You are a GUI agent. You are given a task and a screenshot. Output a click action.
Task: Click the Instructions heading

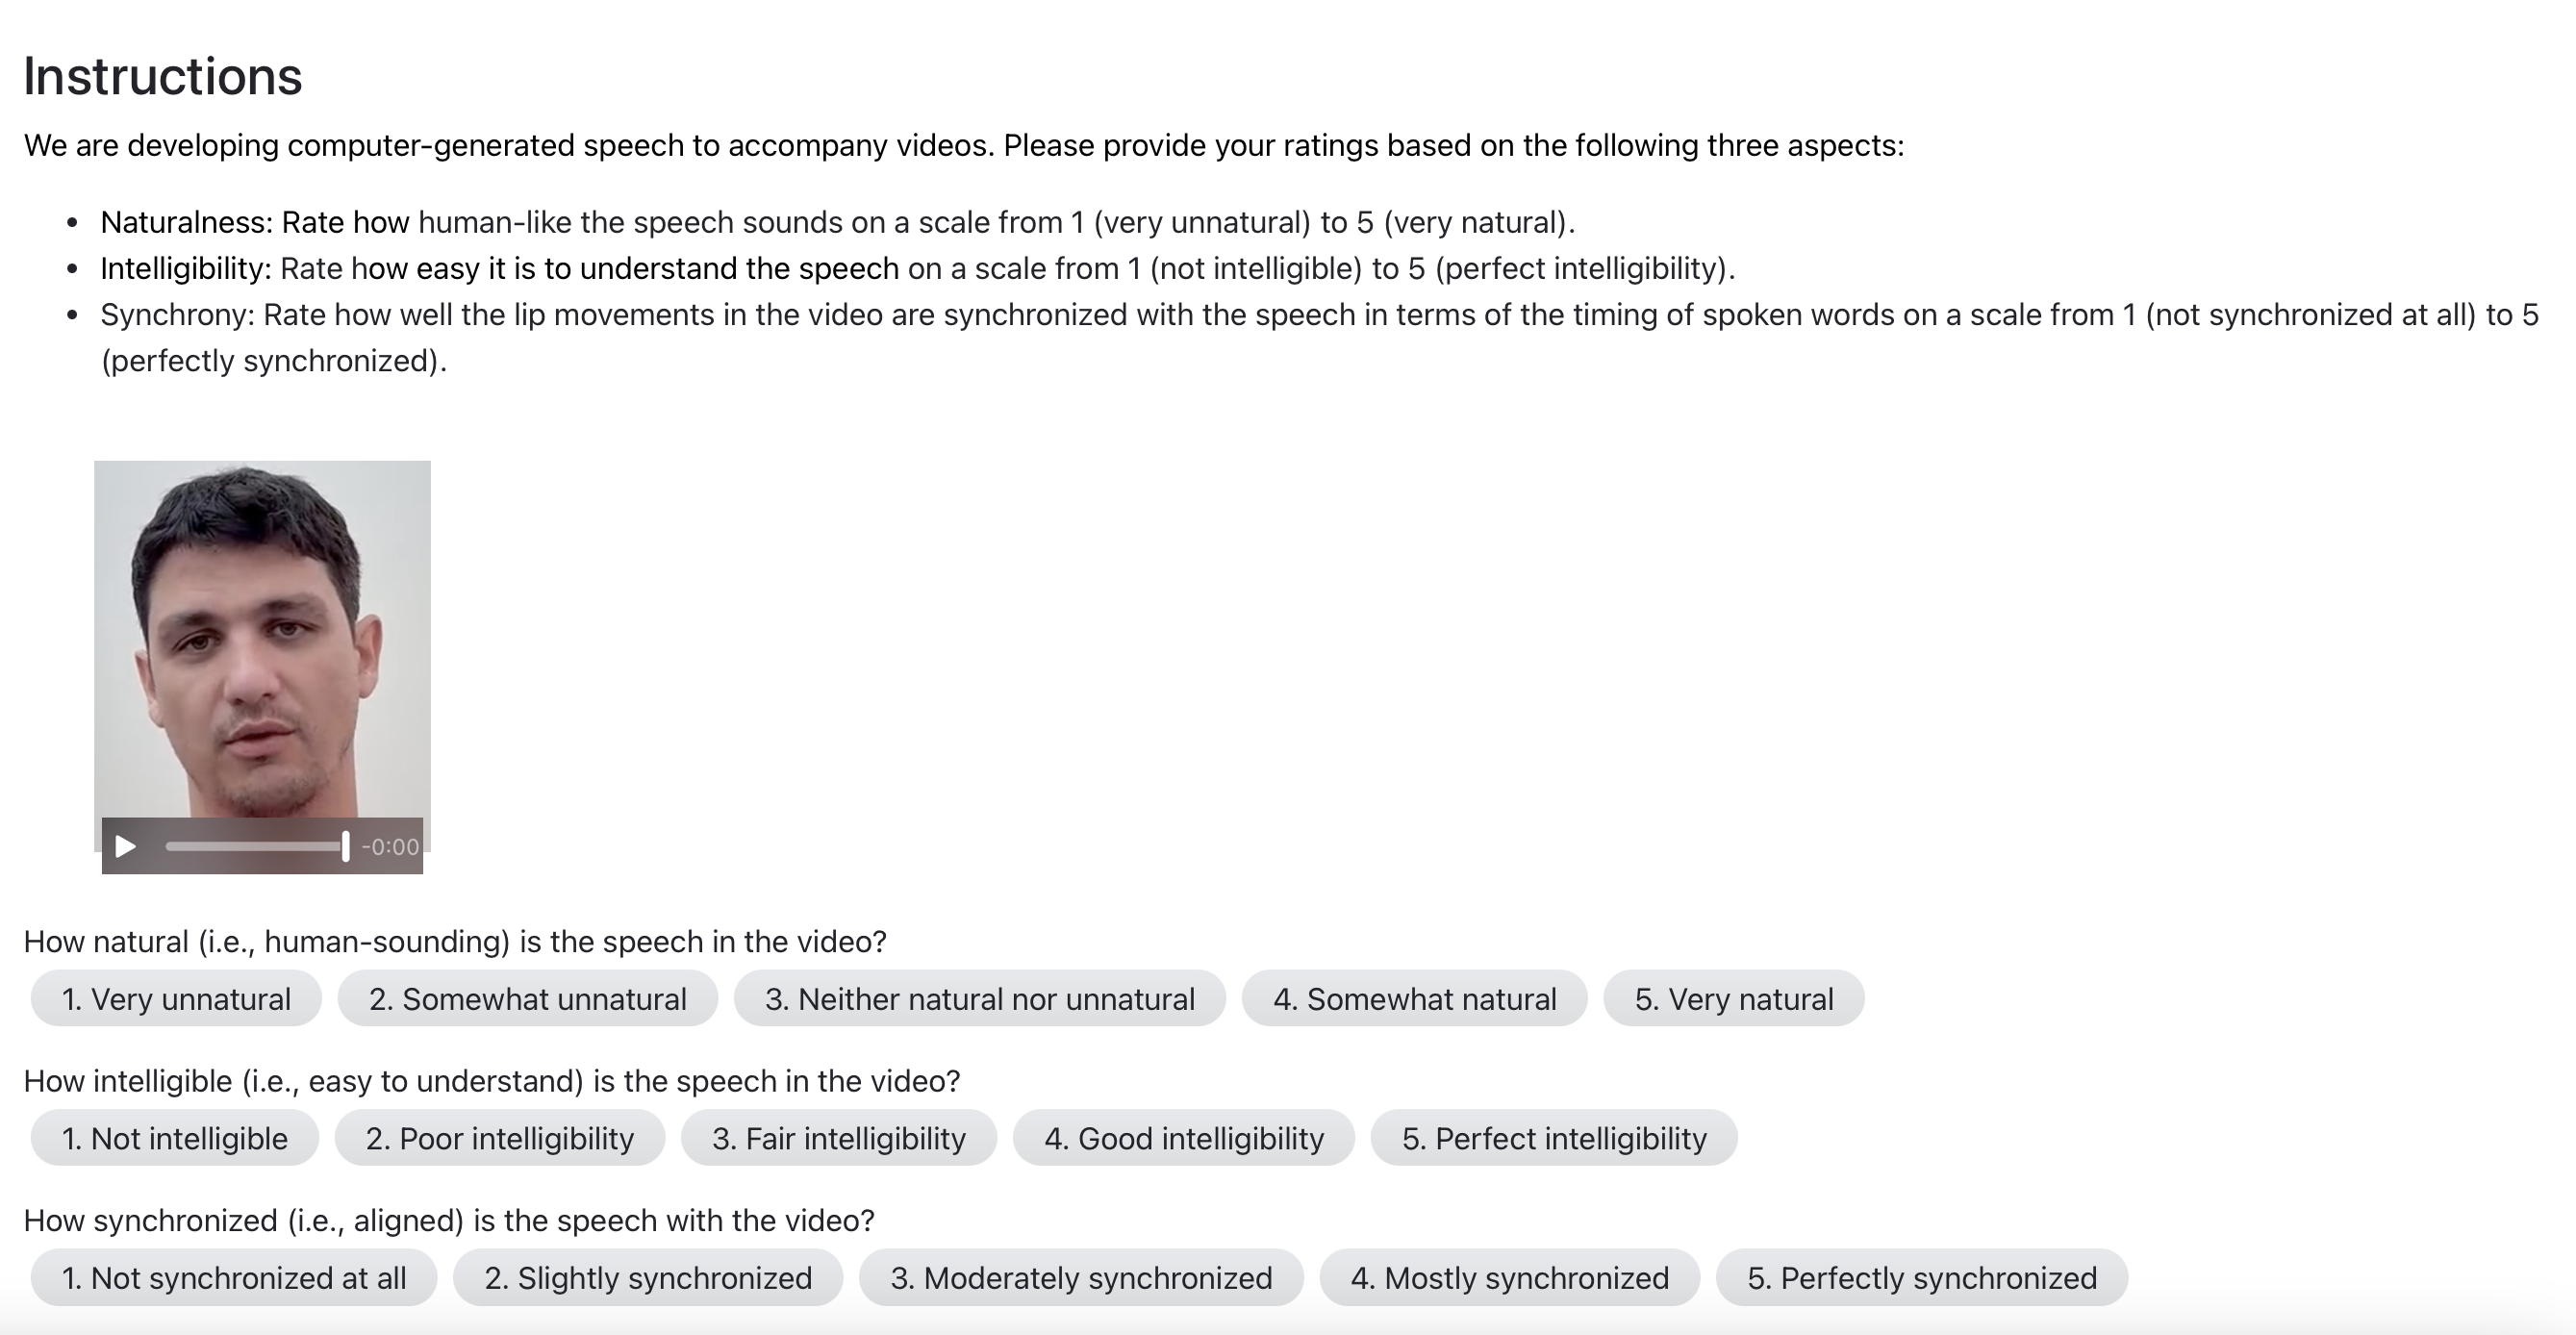pos(163,77)
